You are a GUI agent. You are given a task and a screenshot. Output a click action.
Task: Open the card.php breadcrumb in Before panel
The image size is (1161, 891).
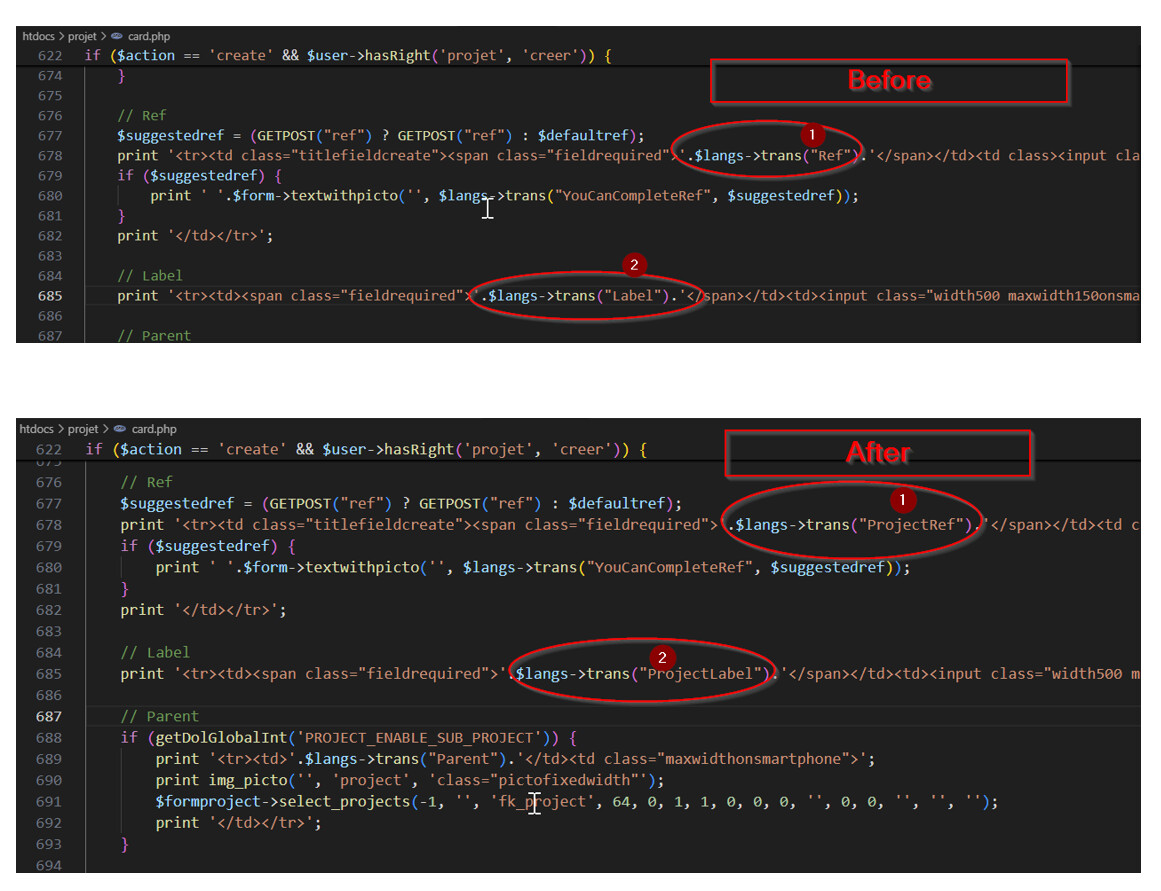point(149,36)
